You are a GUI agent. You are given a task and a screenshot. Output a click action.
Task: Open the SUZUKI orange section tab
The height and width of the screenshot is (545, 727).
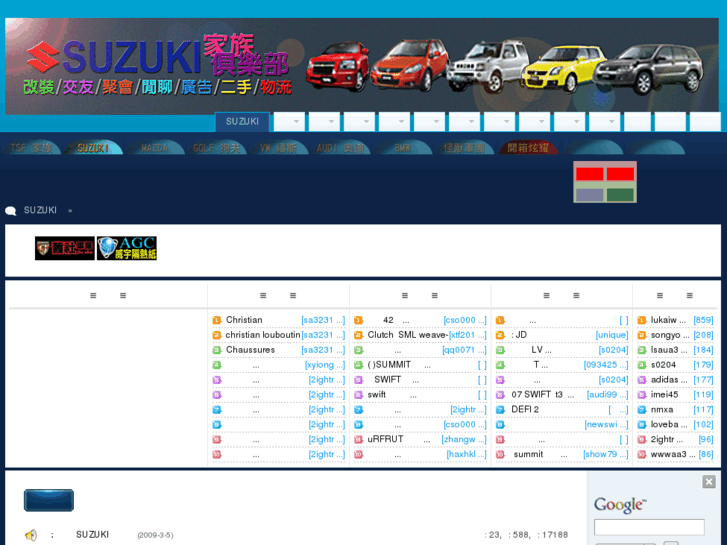point(93,148)
